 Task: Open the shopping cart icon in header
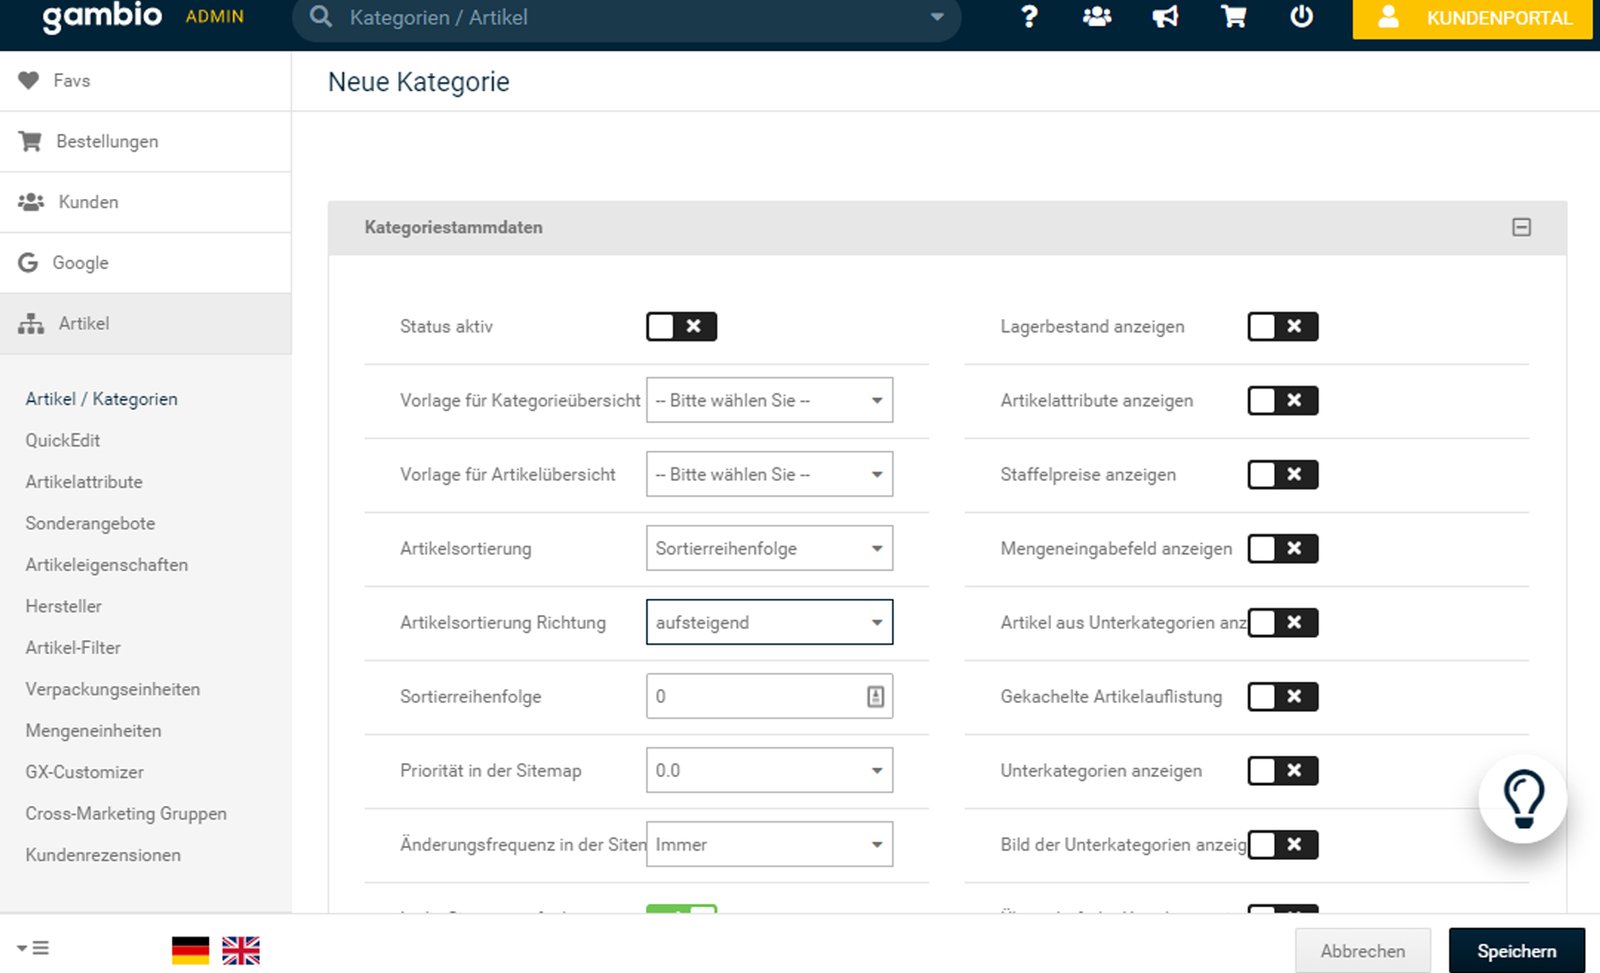(1234, 17)
